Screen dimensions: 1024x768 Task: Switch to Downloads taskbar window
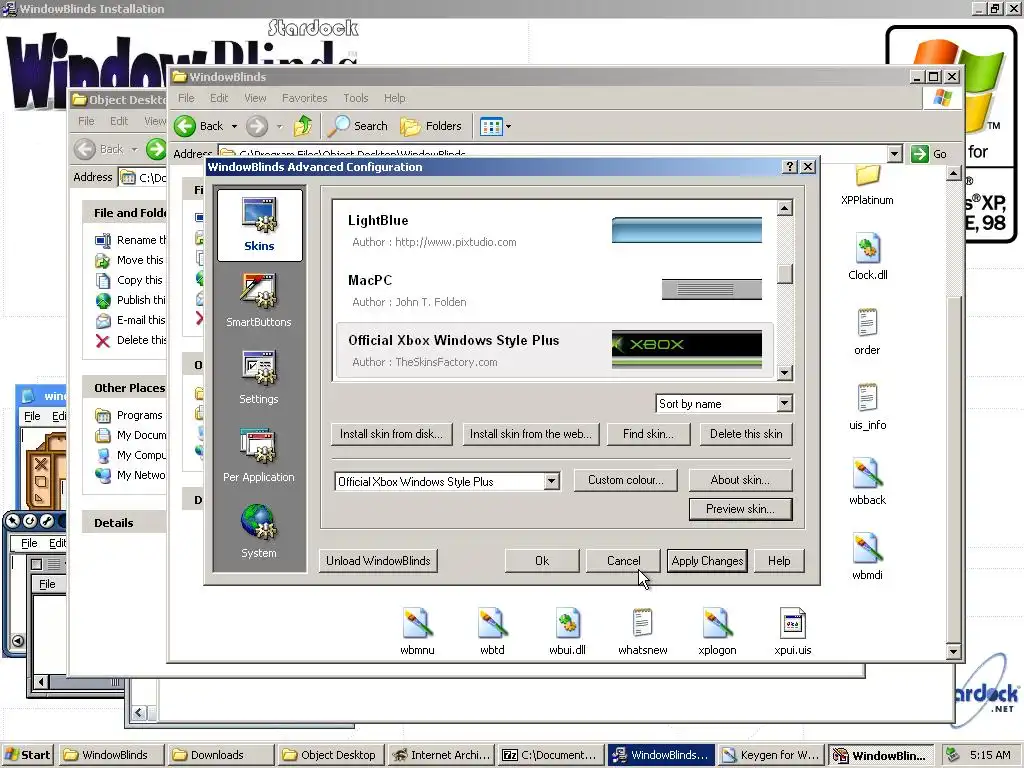pyautogui.click(x=219, y=755)
